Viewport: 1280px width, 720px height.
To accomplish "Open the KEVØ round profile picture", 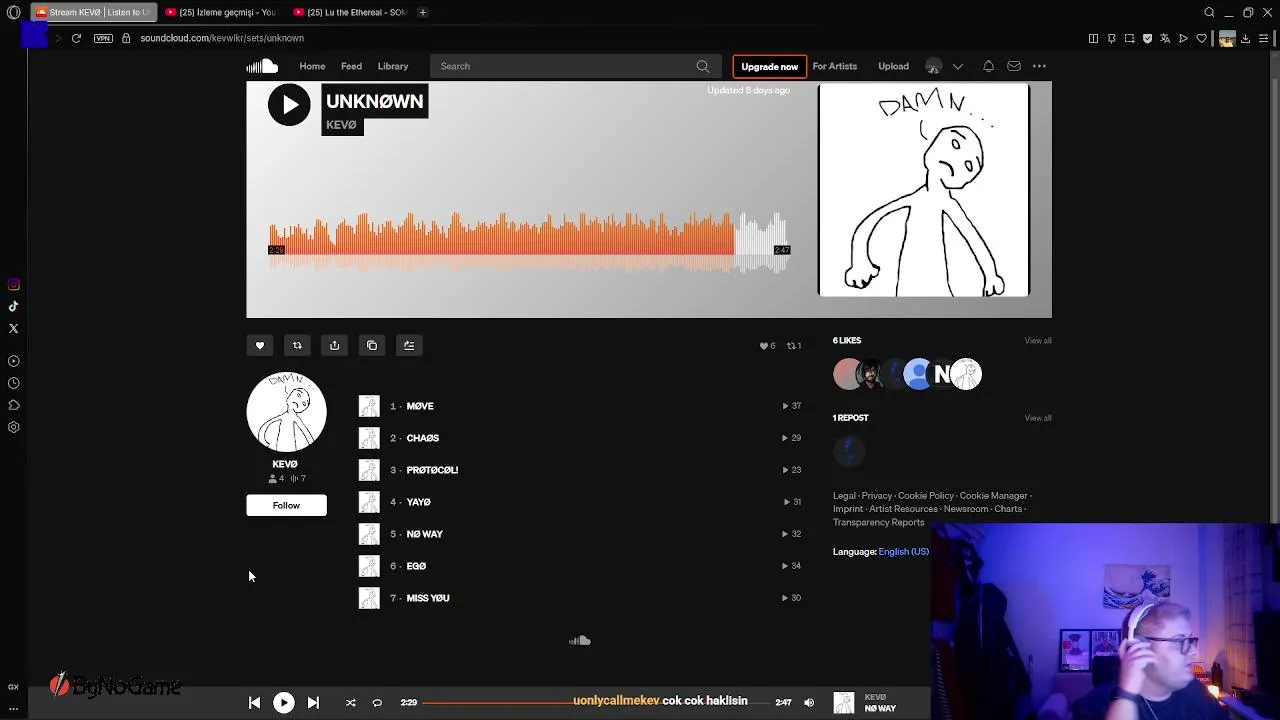I will point(286,412).
